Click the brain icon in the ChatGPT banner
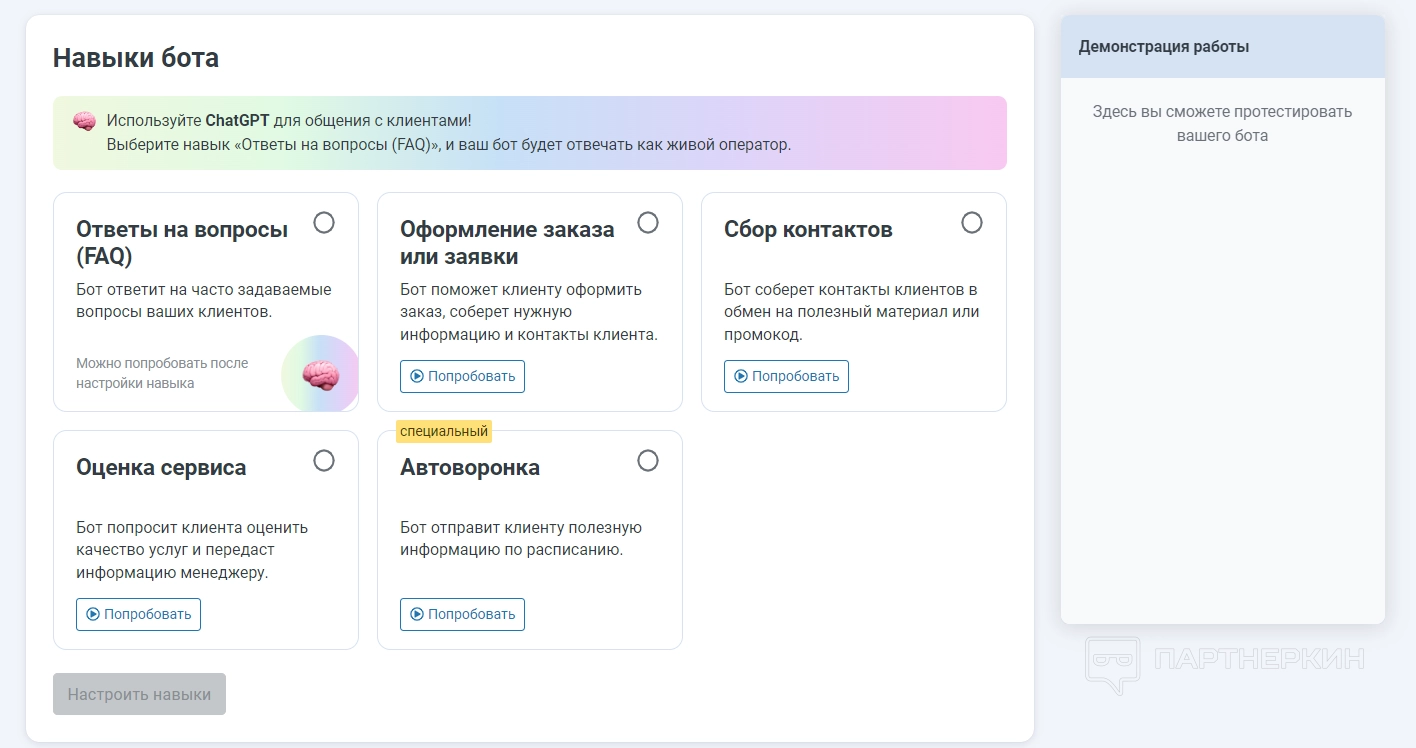 84,121
